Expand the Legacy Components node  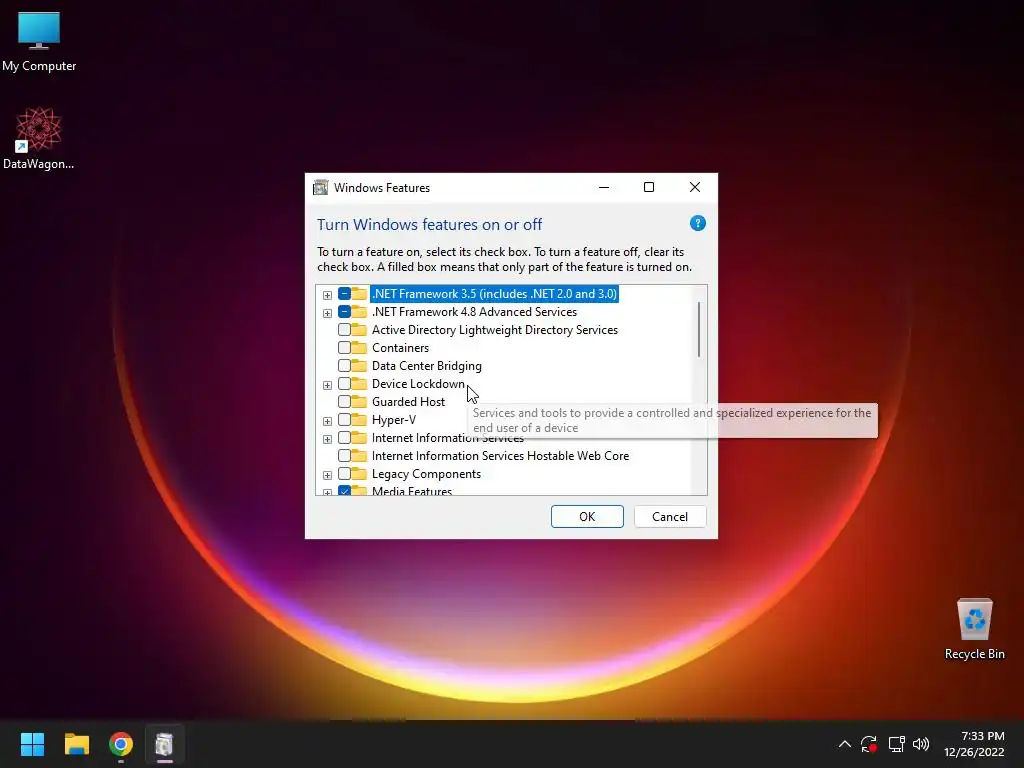tap(327, 475)
